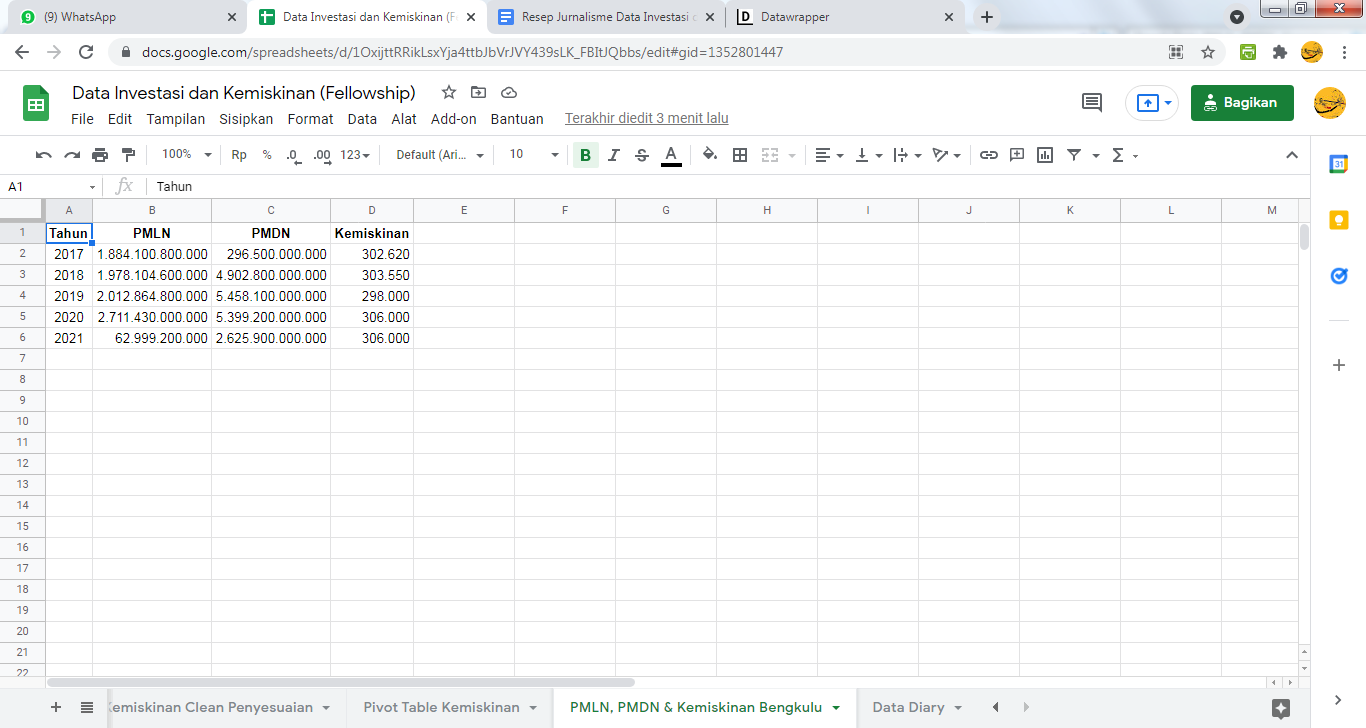Insert a chart using toolbar icon
Image resolution: width=1366 pixels, height=728 pixels.
(x=1045, y=155)
